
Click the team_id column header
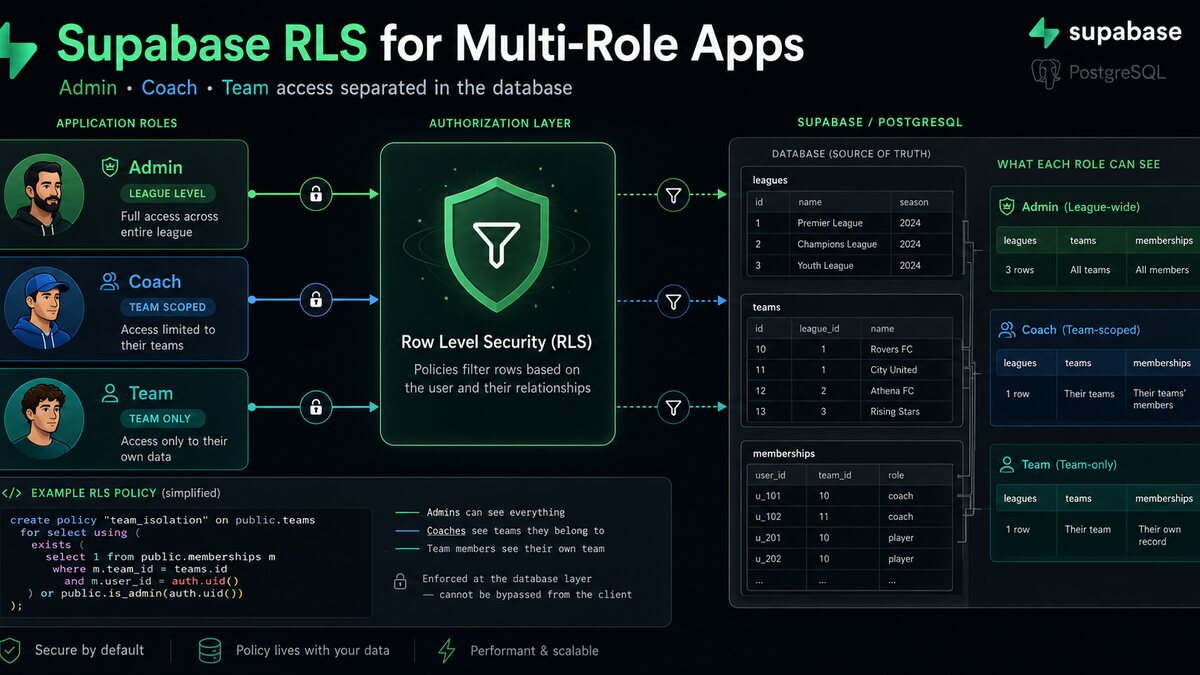pos(835,475)
